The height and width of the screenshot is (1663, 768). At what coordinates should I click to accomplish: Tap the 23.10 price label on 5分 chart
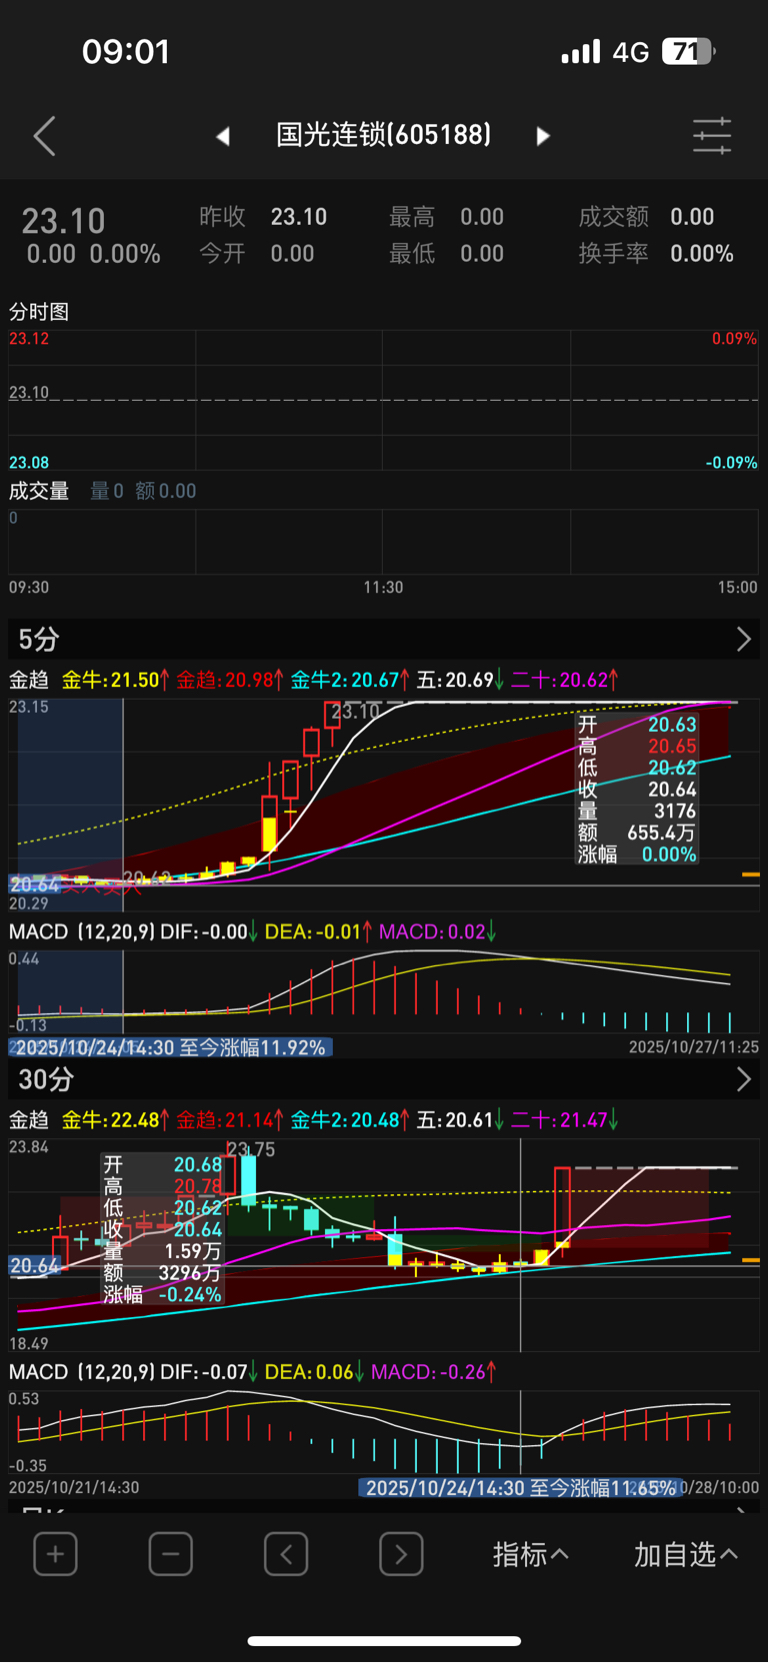[x=355, y=712]
